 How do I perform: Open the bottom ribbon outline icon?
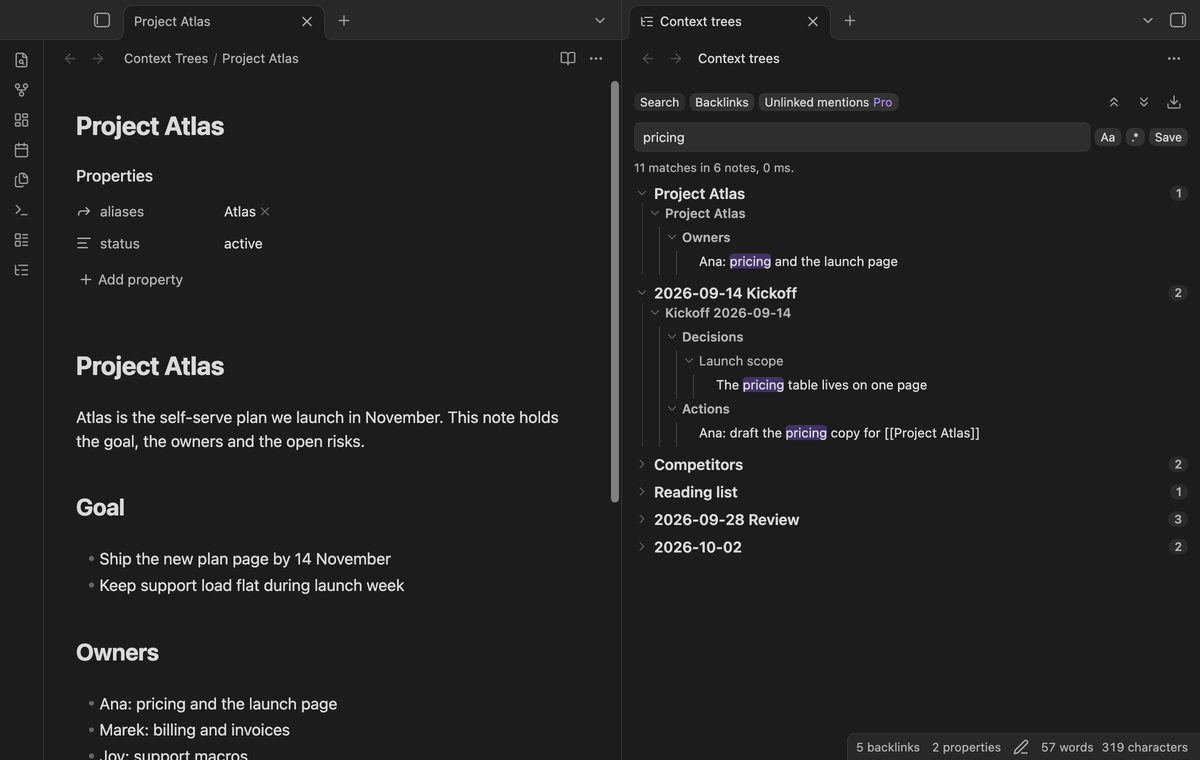21,270
